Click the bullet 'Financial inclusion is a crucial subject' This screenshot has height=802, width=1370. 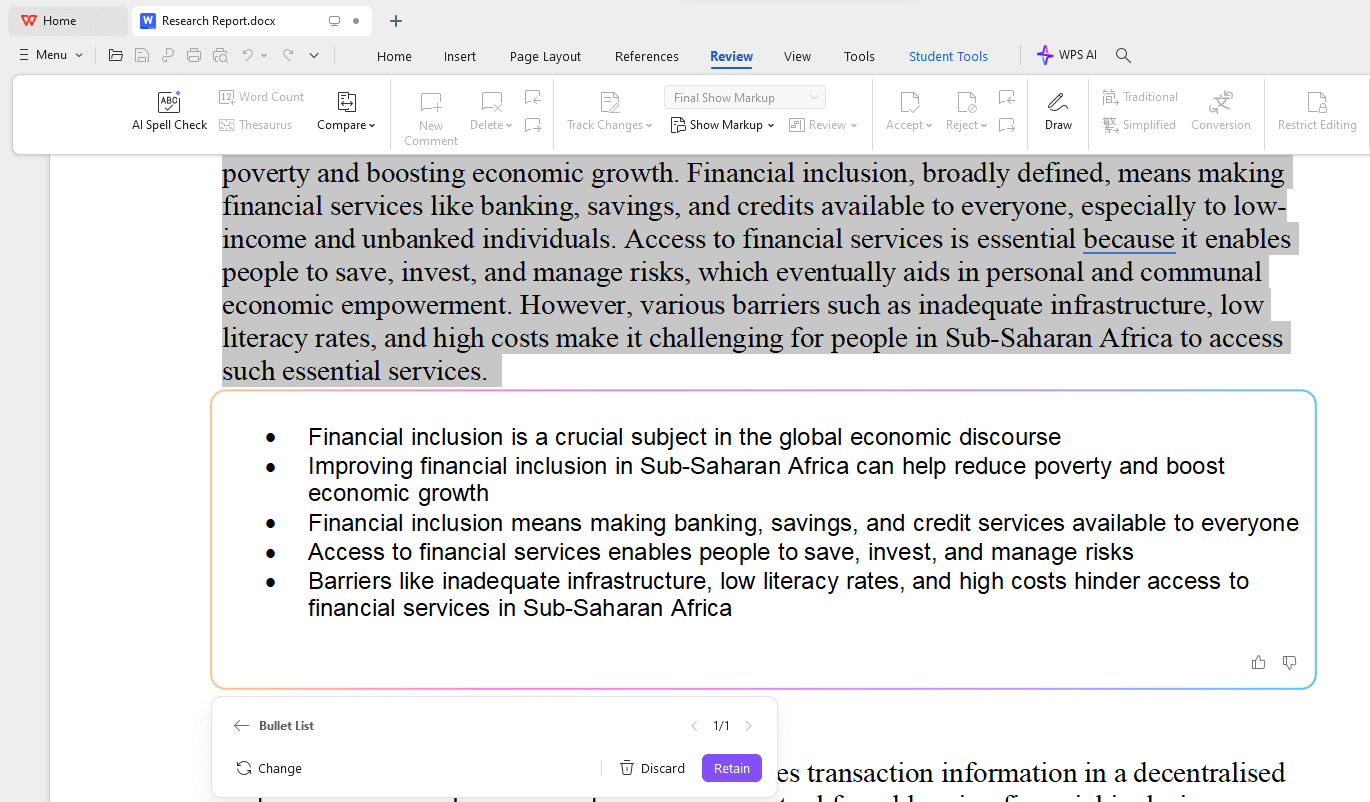[684, 437]
